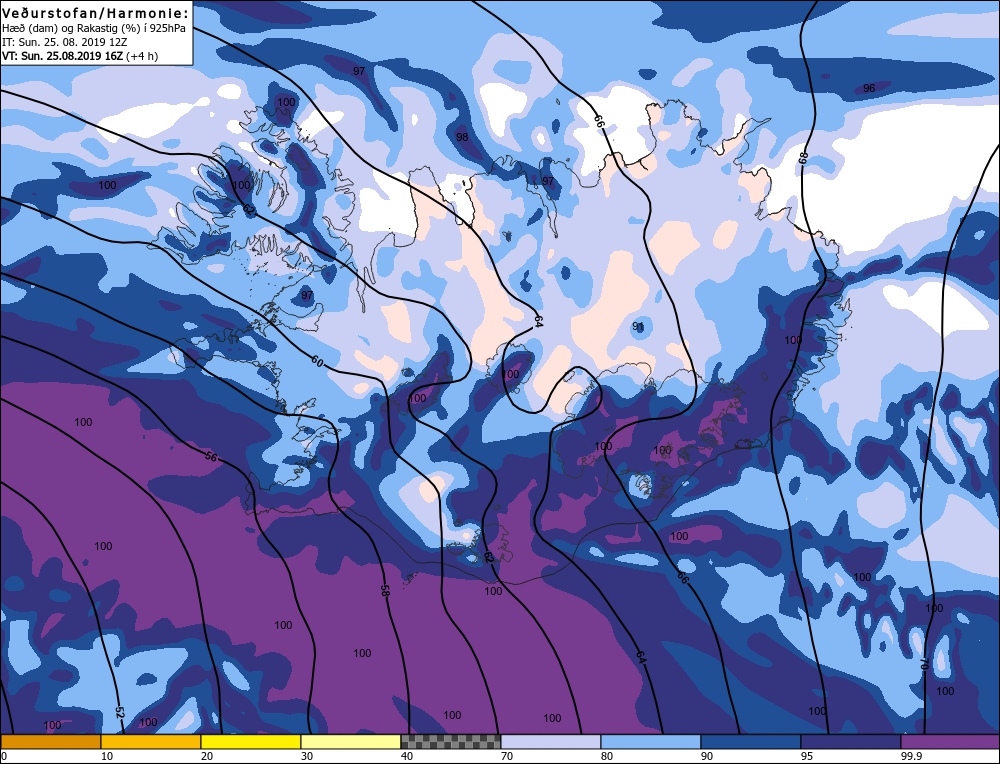1000x764 pixels.
Task: Click the navy 95–99.9 legend swatch
Action: pos(851,742)
